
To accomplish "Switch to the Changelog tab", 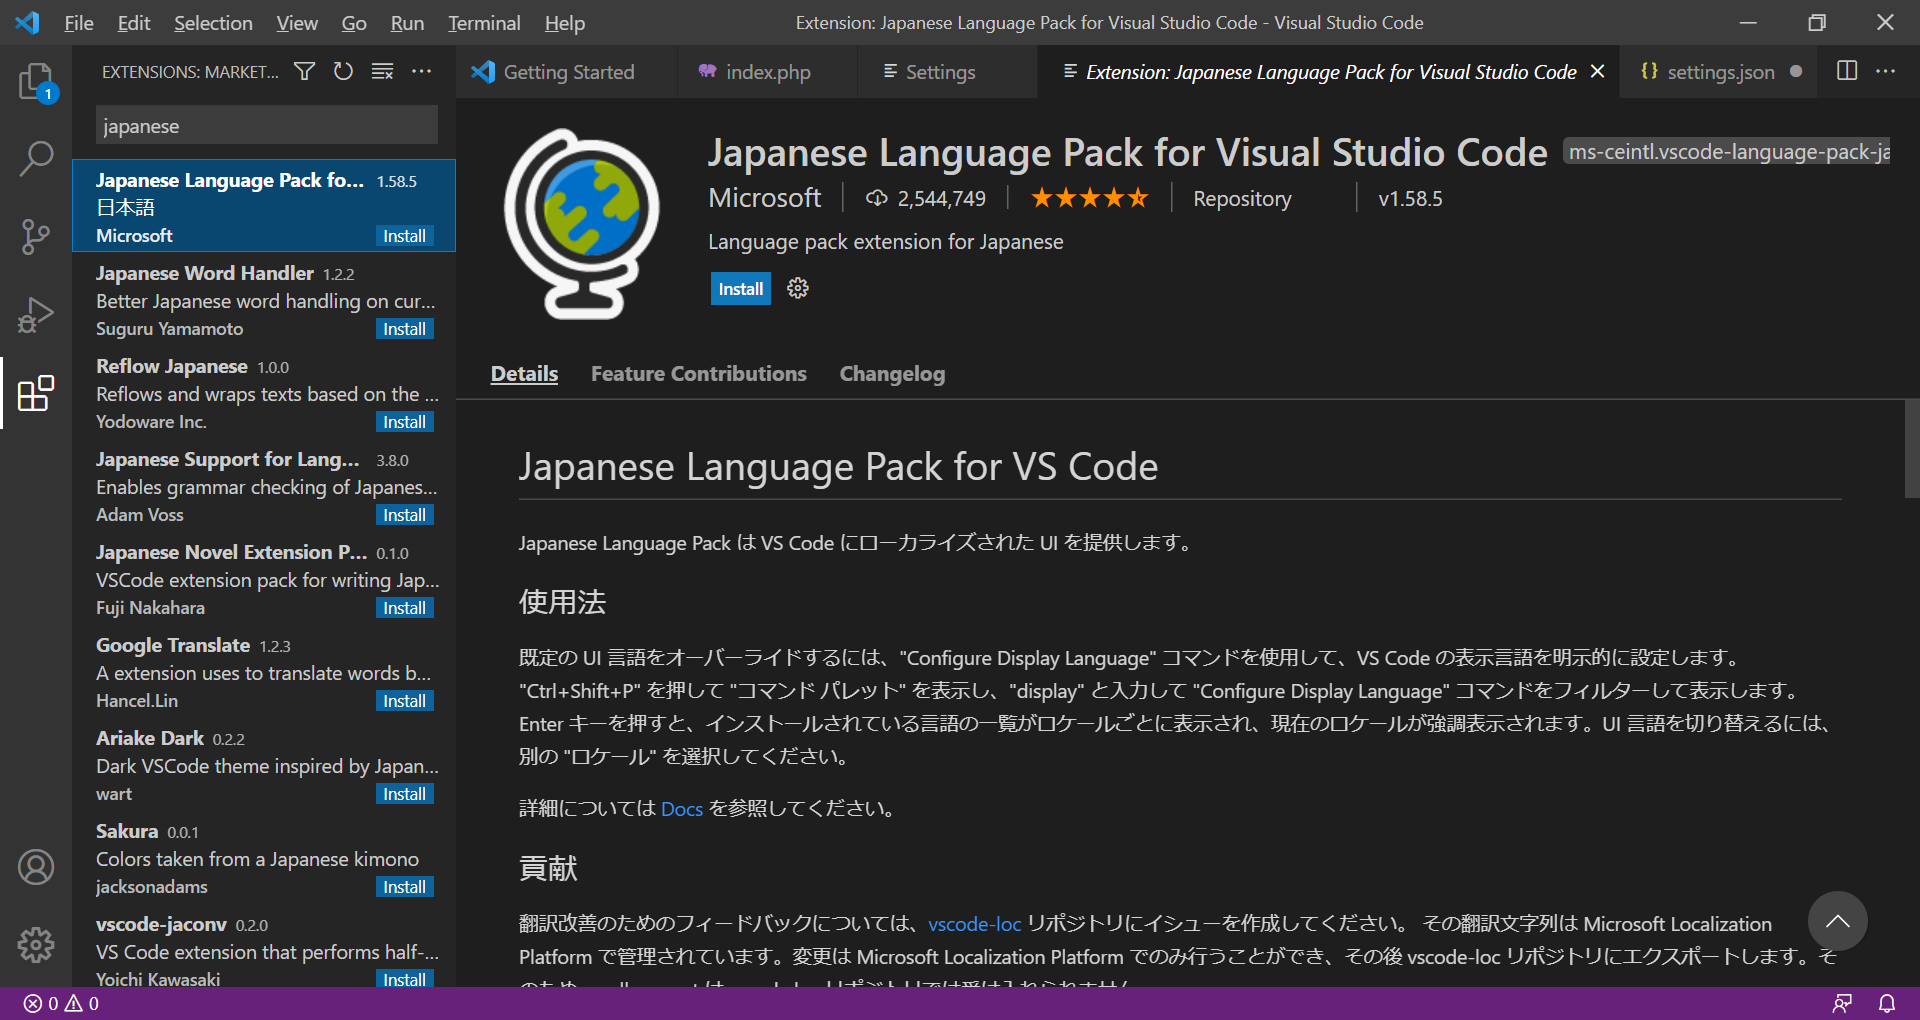I will [891, 373].
